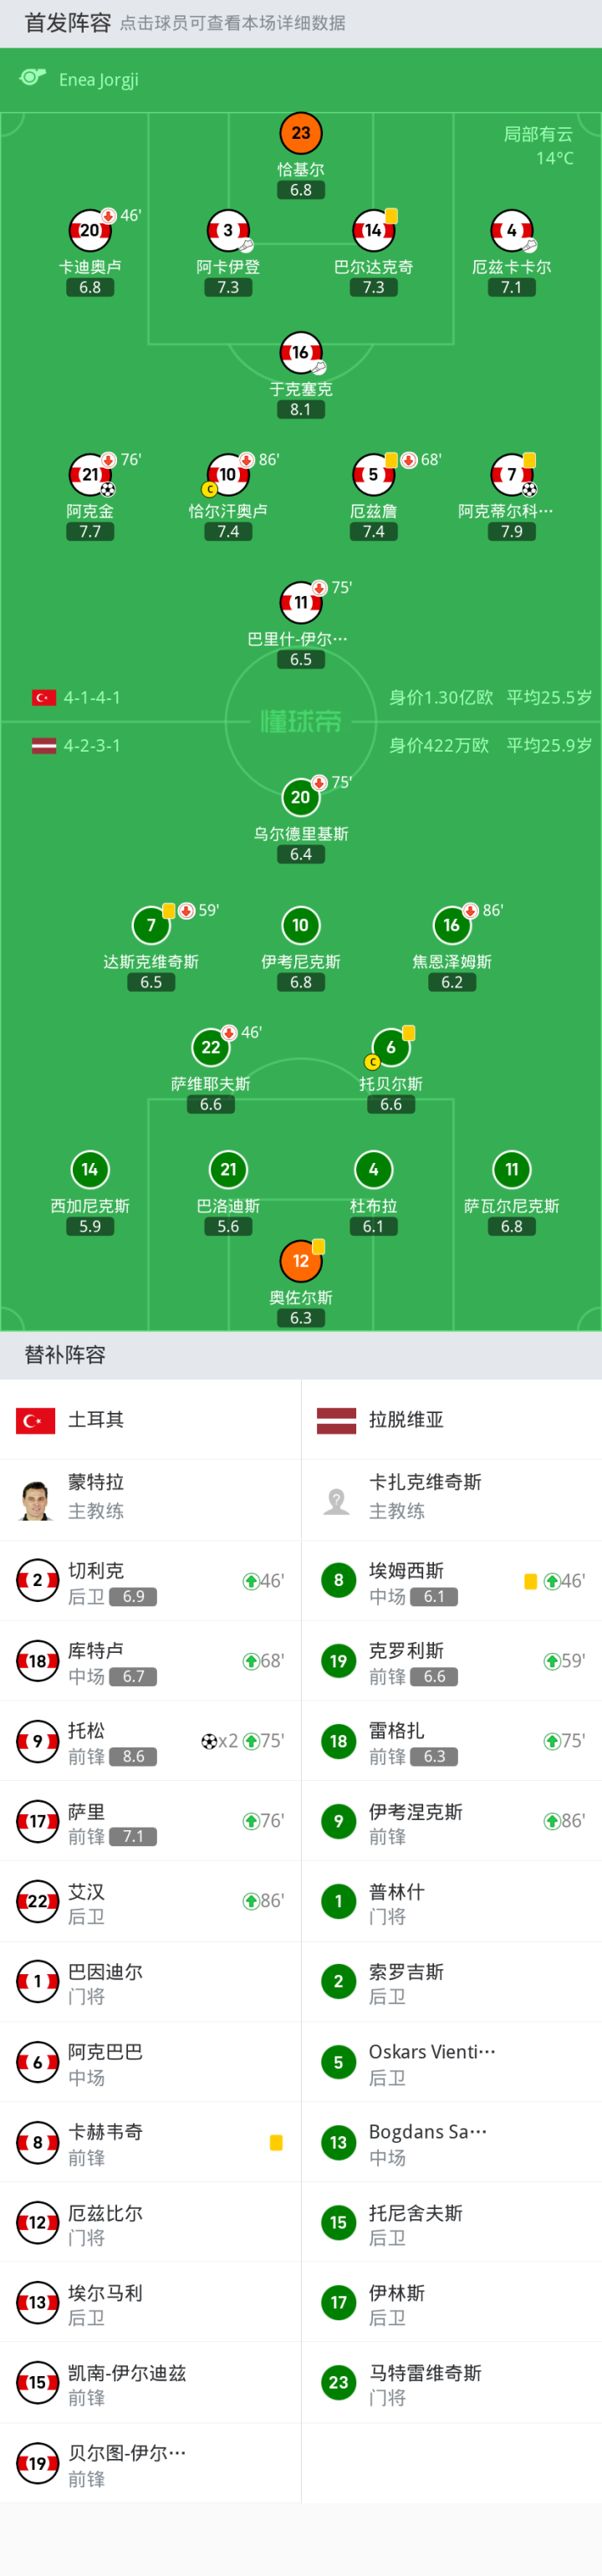Select Turkey number 7 阿克蒂尔科 player icon
Screen dimensions: 602x2576
[x=511, y=475]
